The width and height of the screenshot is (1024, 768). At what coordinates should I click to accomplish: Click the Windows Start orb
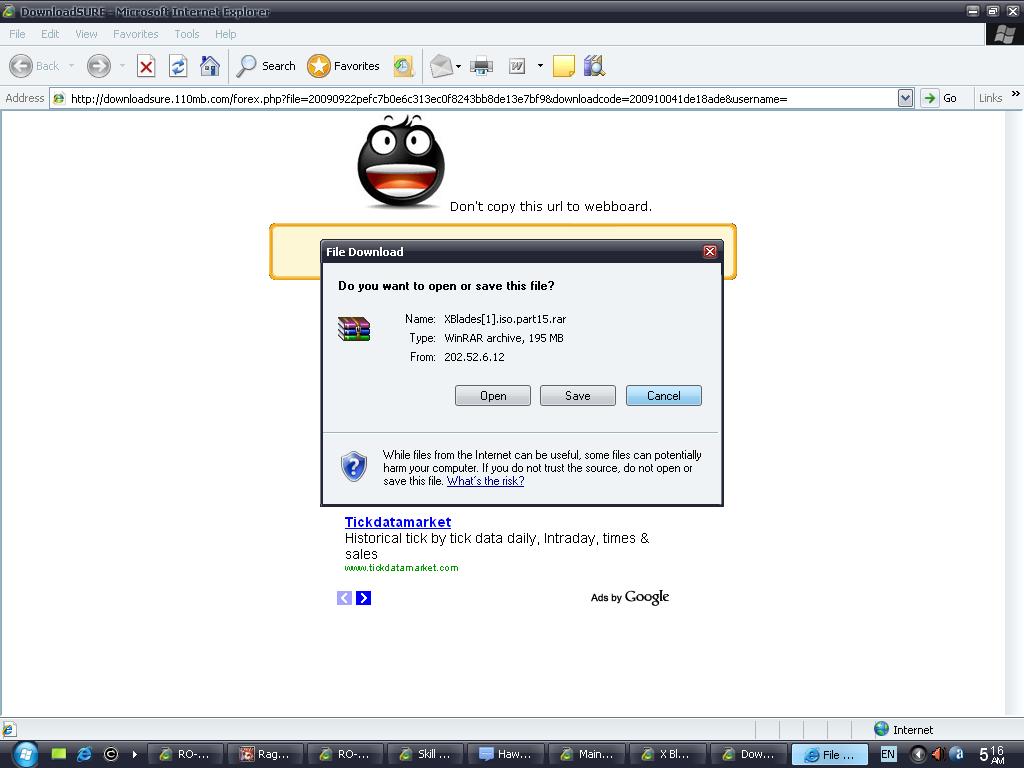pos(25,754)
